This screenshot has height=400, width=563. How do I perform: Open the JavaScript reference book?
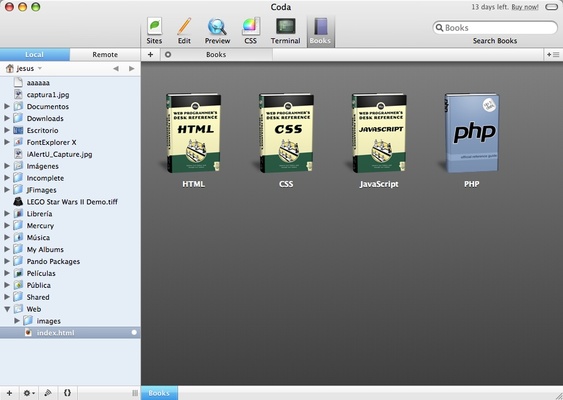point(379,133)
